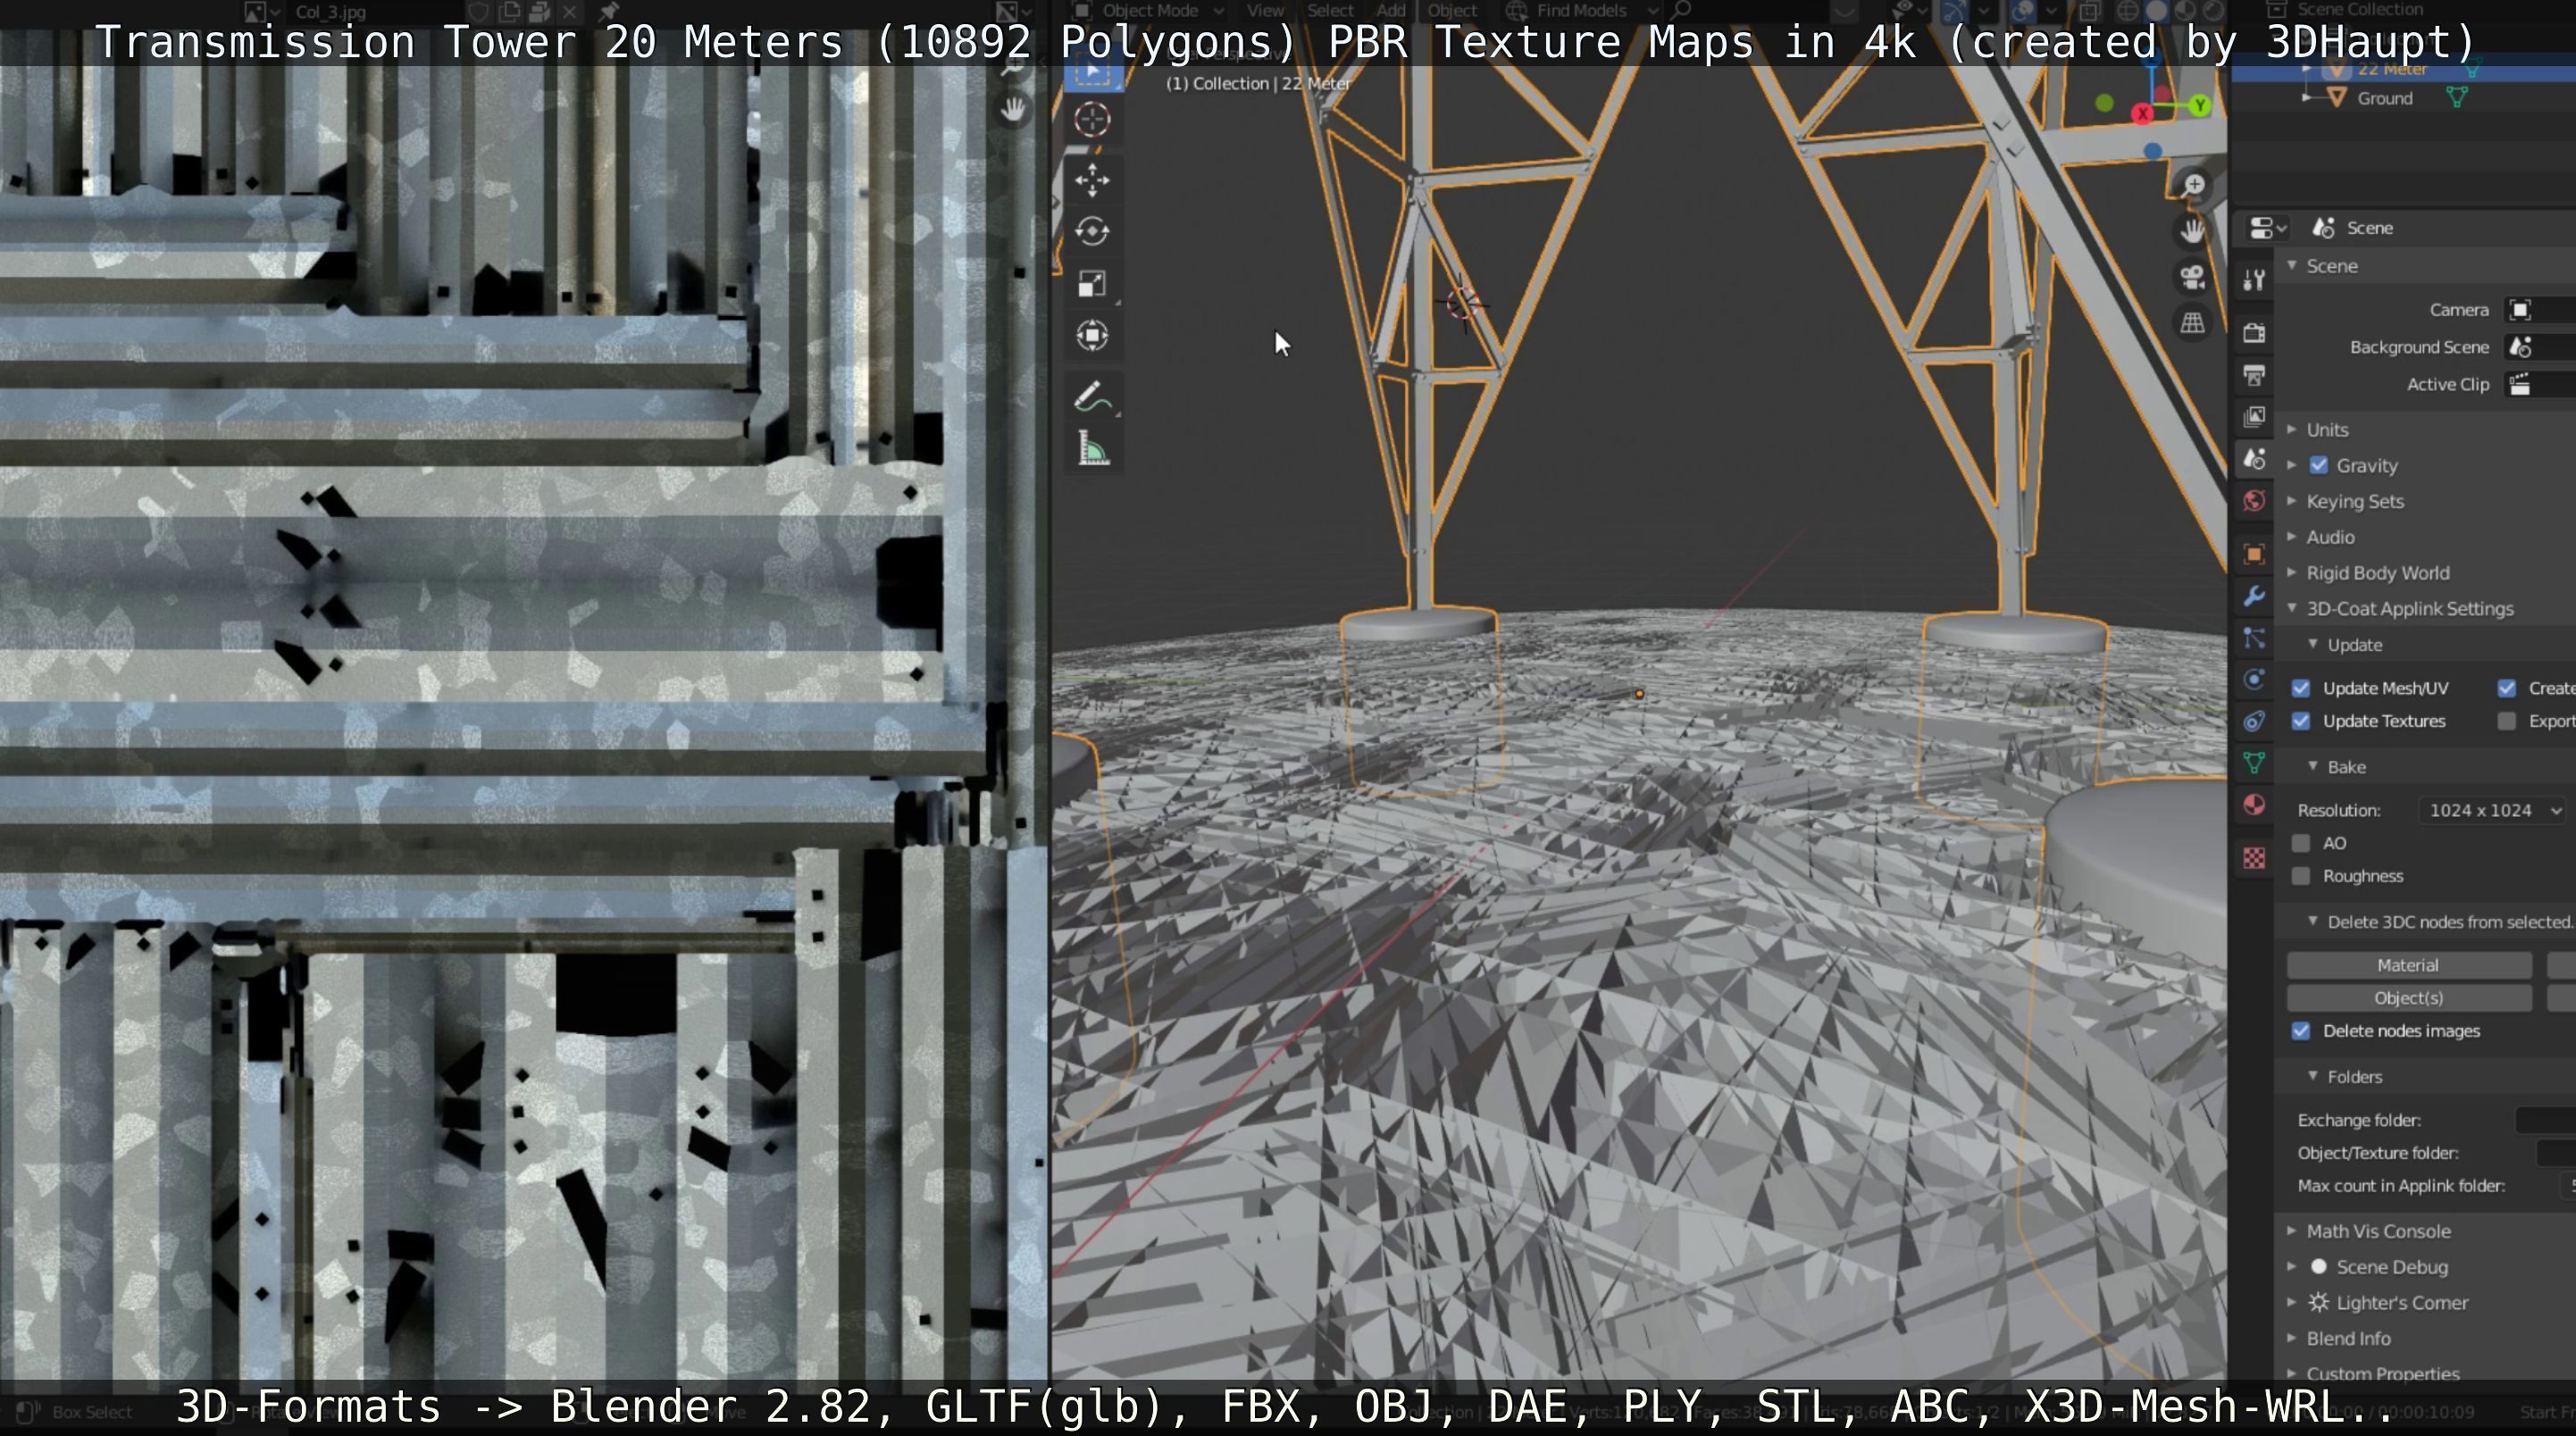Screen dimensions: 2576x1436
Task: Click Ground's green mesh data icon
Action: click(x=2457, y=98)
